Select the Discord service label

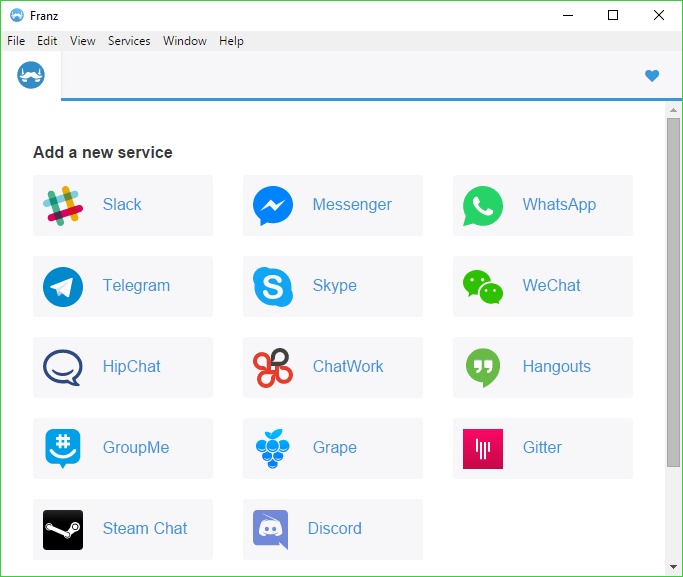(335, 528)
